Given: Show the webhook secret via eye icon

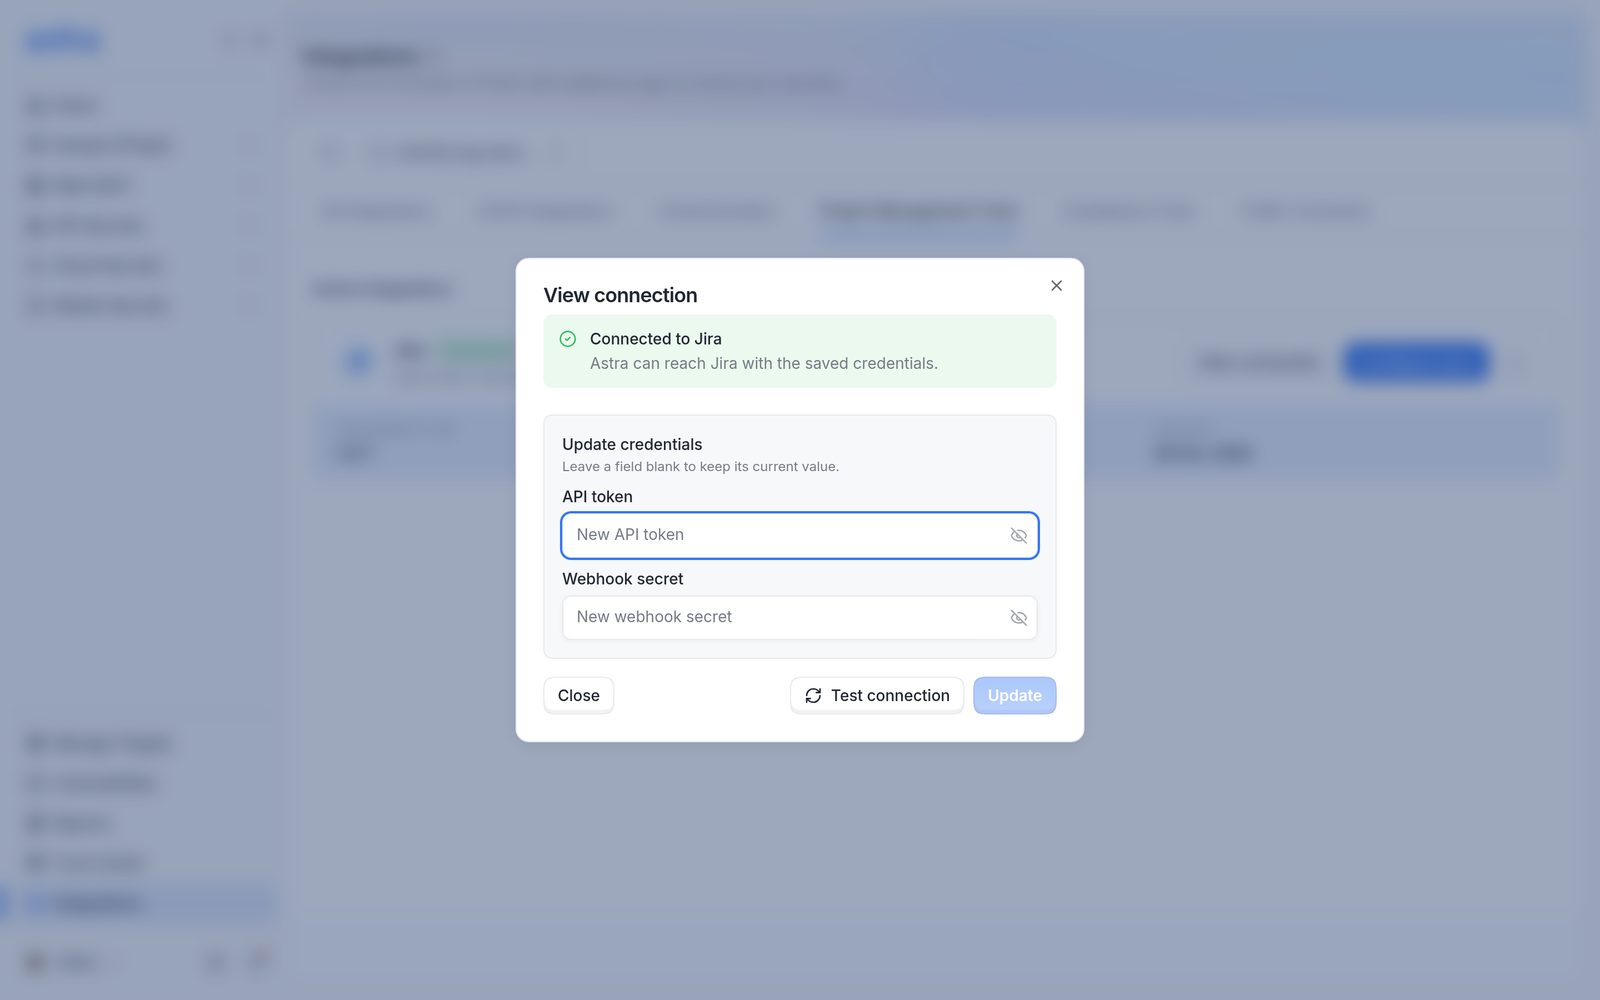Looking at the screenshot, I should (1018, 618).
